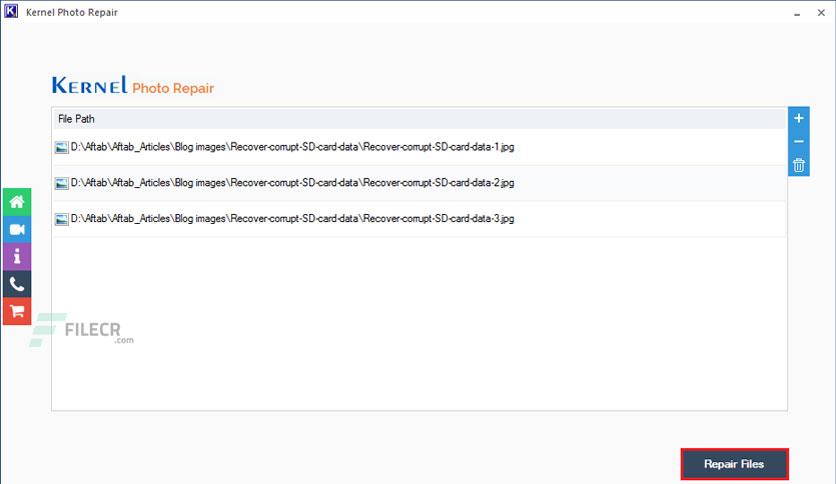Delete all files with trash icon
836x484 pixels.
[799, 165]
